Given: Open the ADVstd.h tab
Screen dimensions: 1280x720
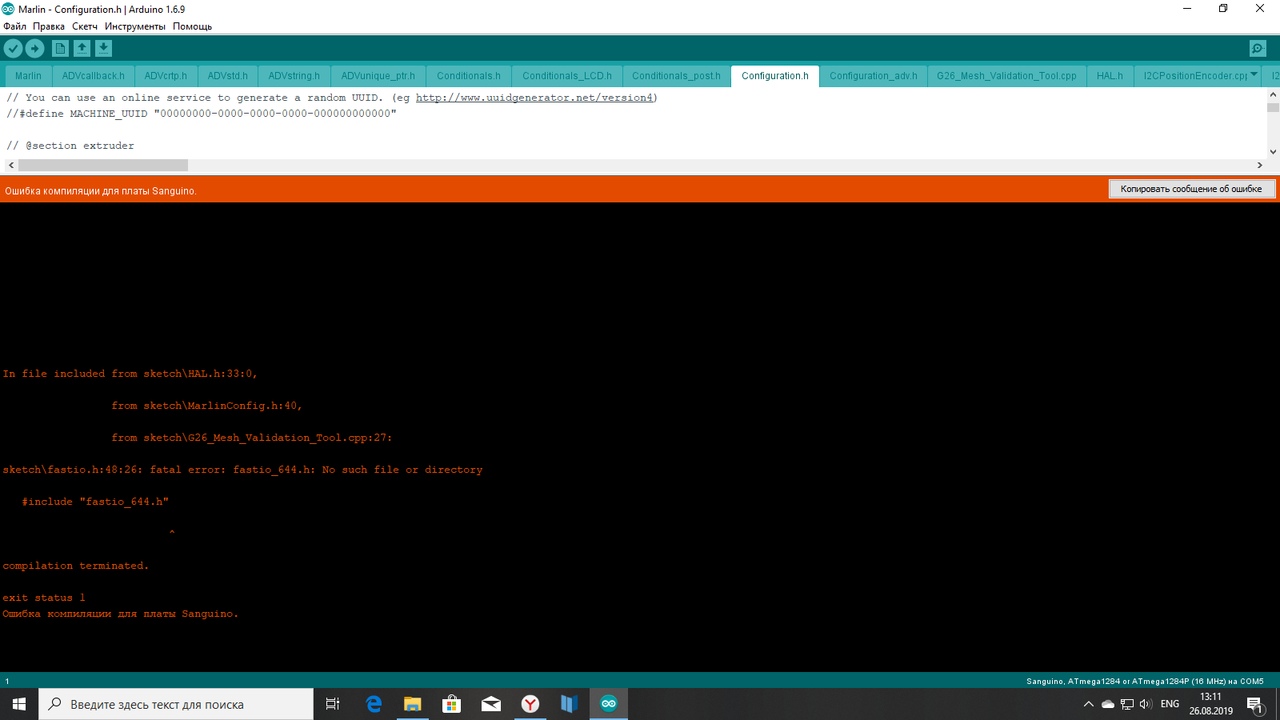Looking at the screenshot, I should point(228,76).
